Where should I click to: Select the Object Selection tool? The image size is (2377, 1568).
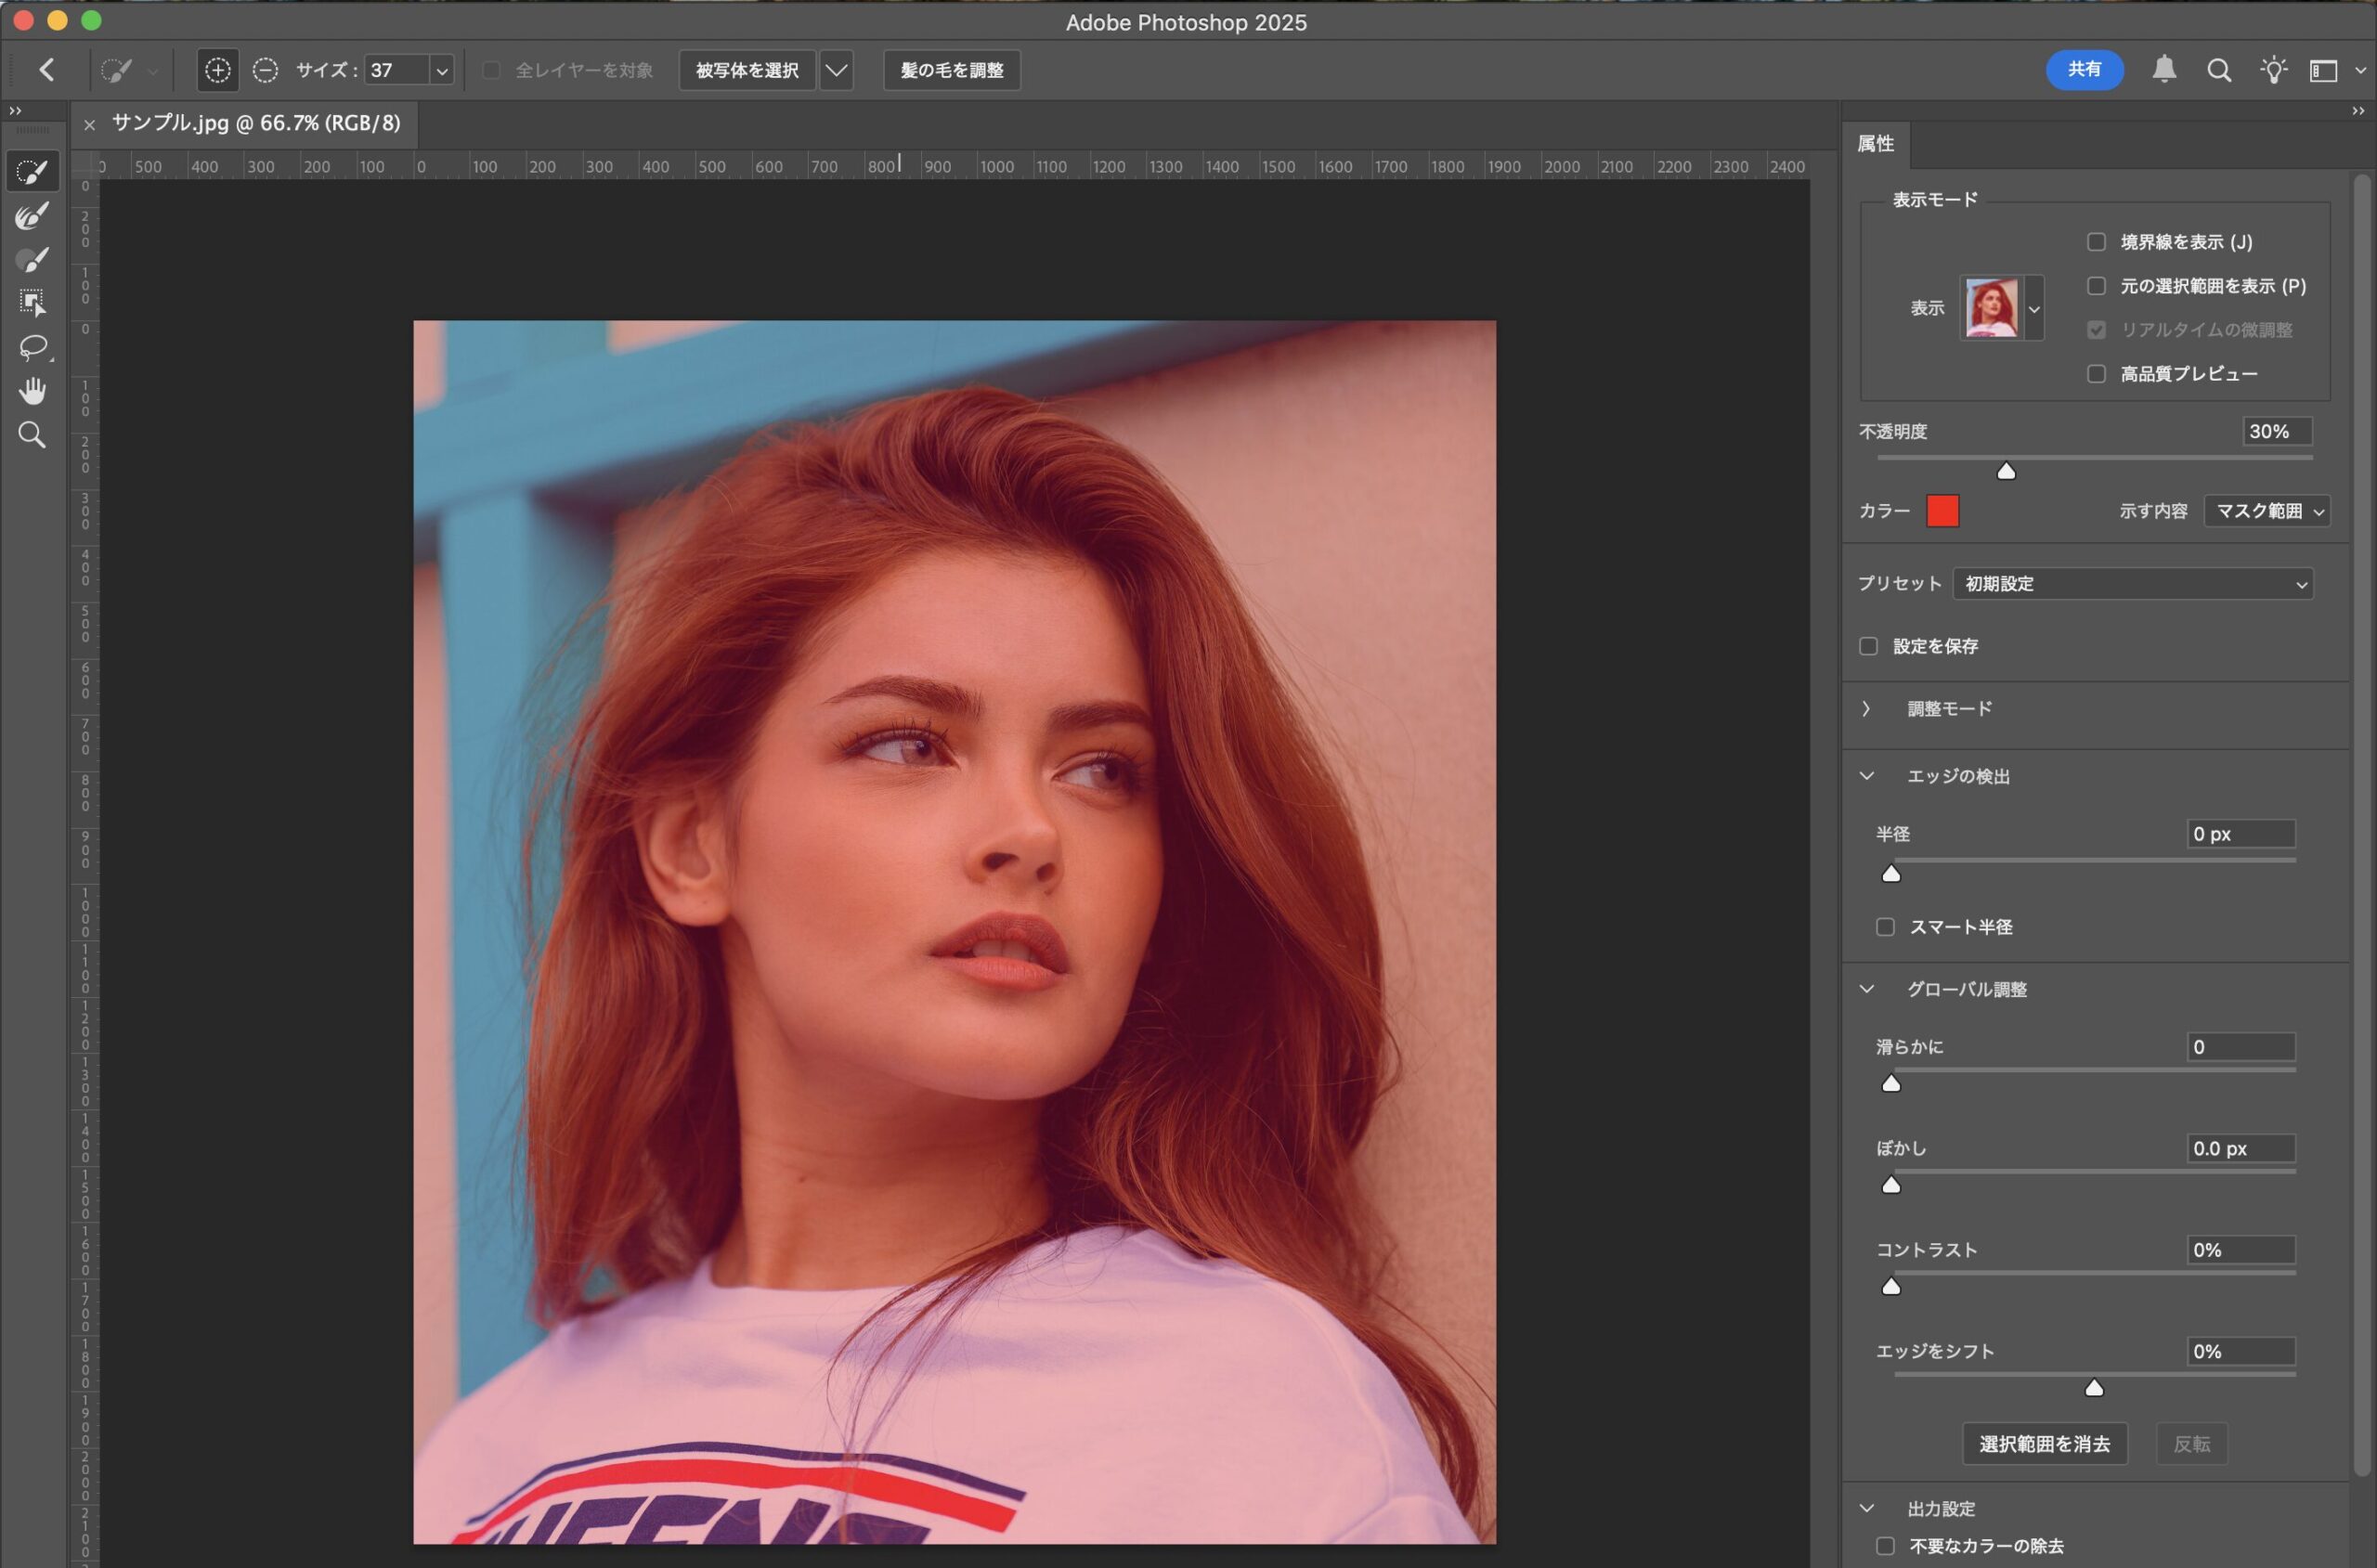32,303
